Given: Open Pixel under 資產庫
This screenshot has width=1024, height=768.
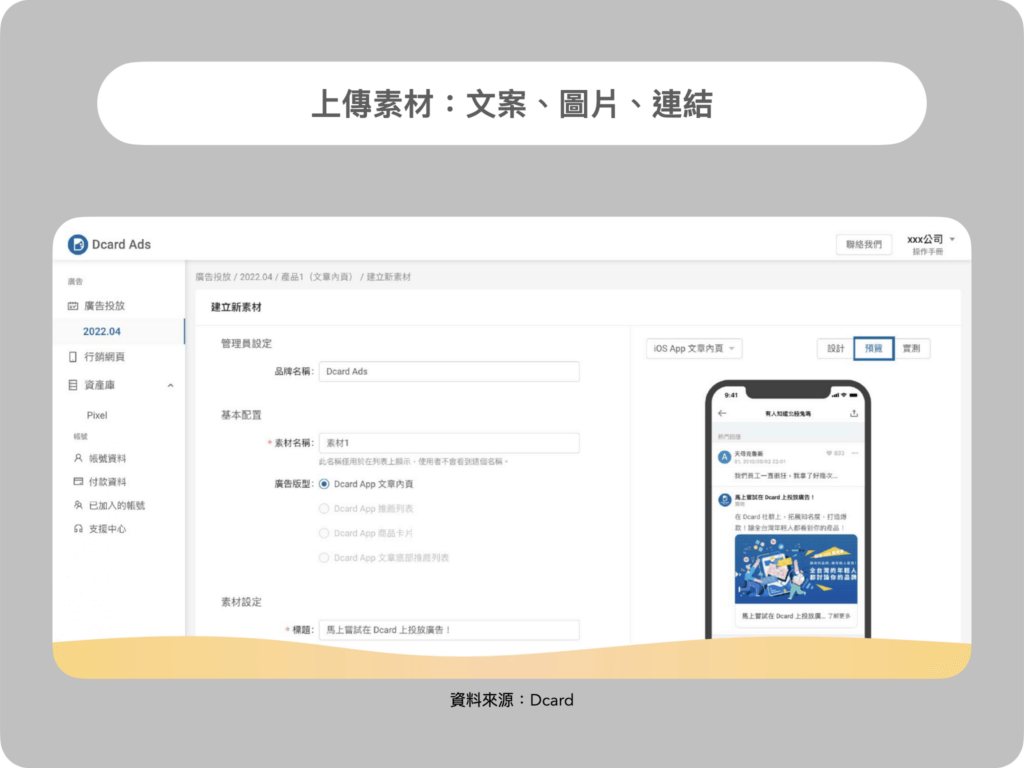Looking at the screenshot, I should 97,415.
